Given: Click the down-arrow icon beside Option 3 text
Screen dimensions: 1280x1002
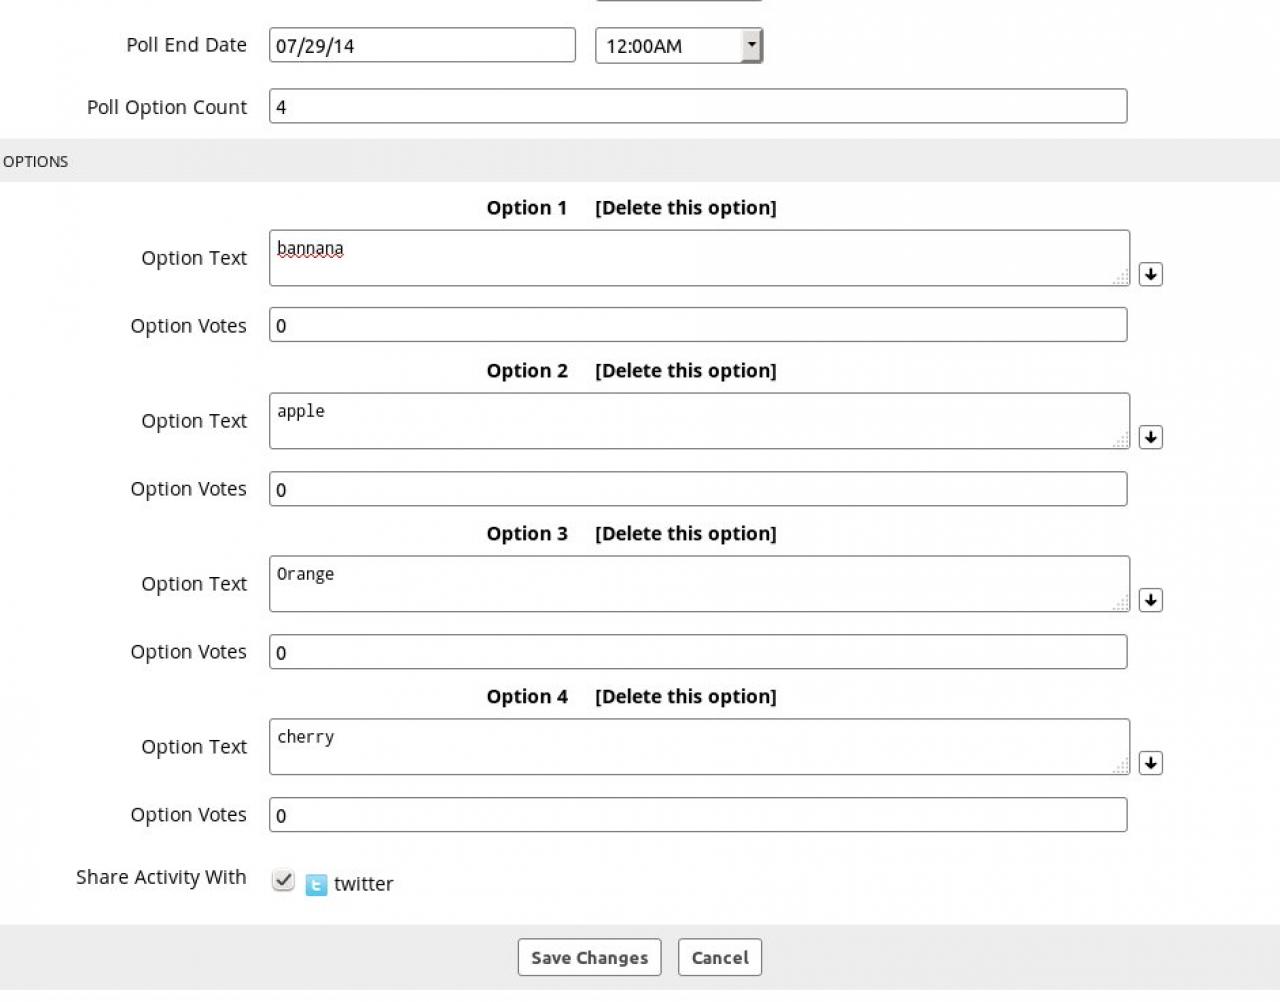Looking at the screenshot, I should [x=1150, y=600].
